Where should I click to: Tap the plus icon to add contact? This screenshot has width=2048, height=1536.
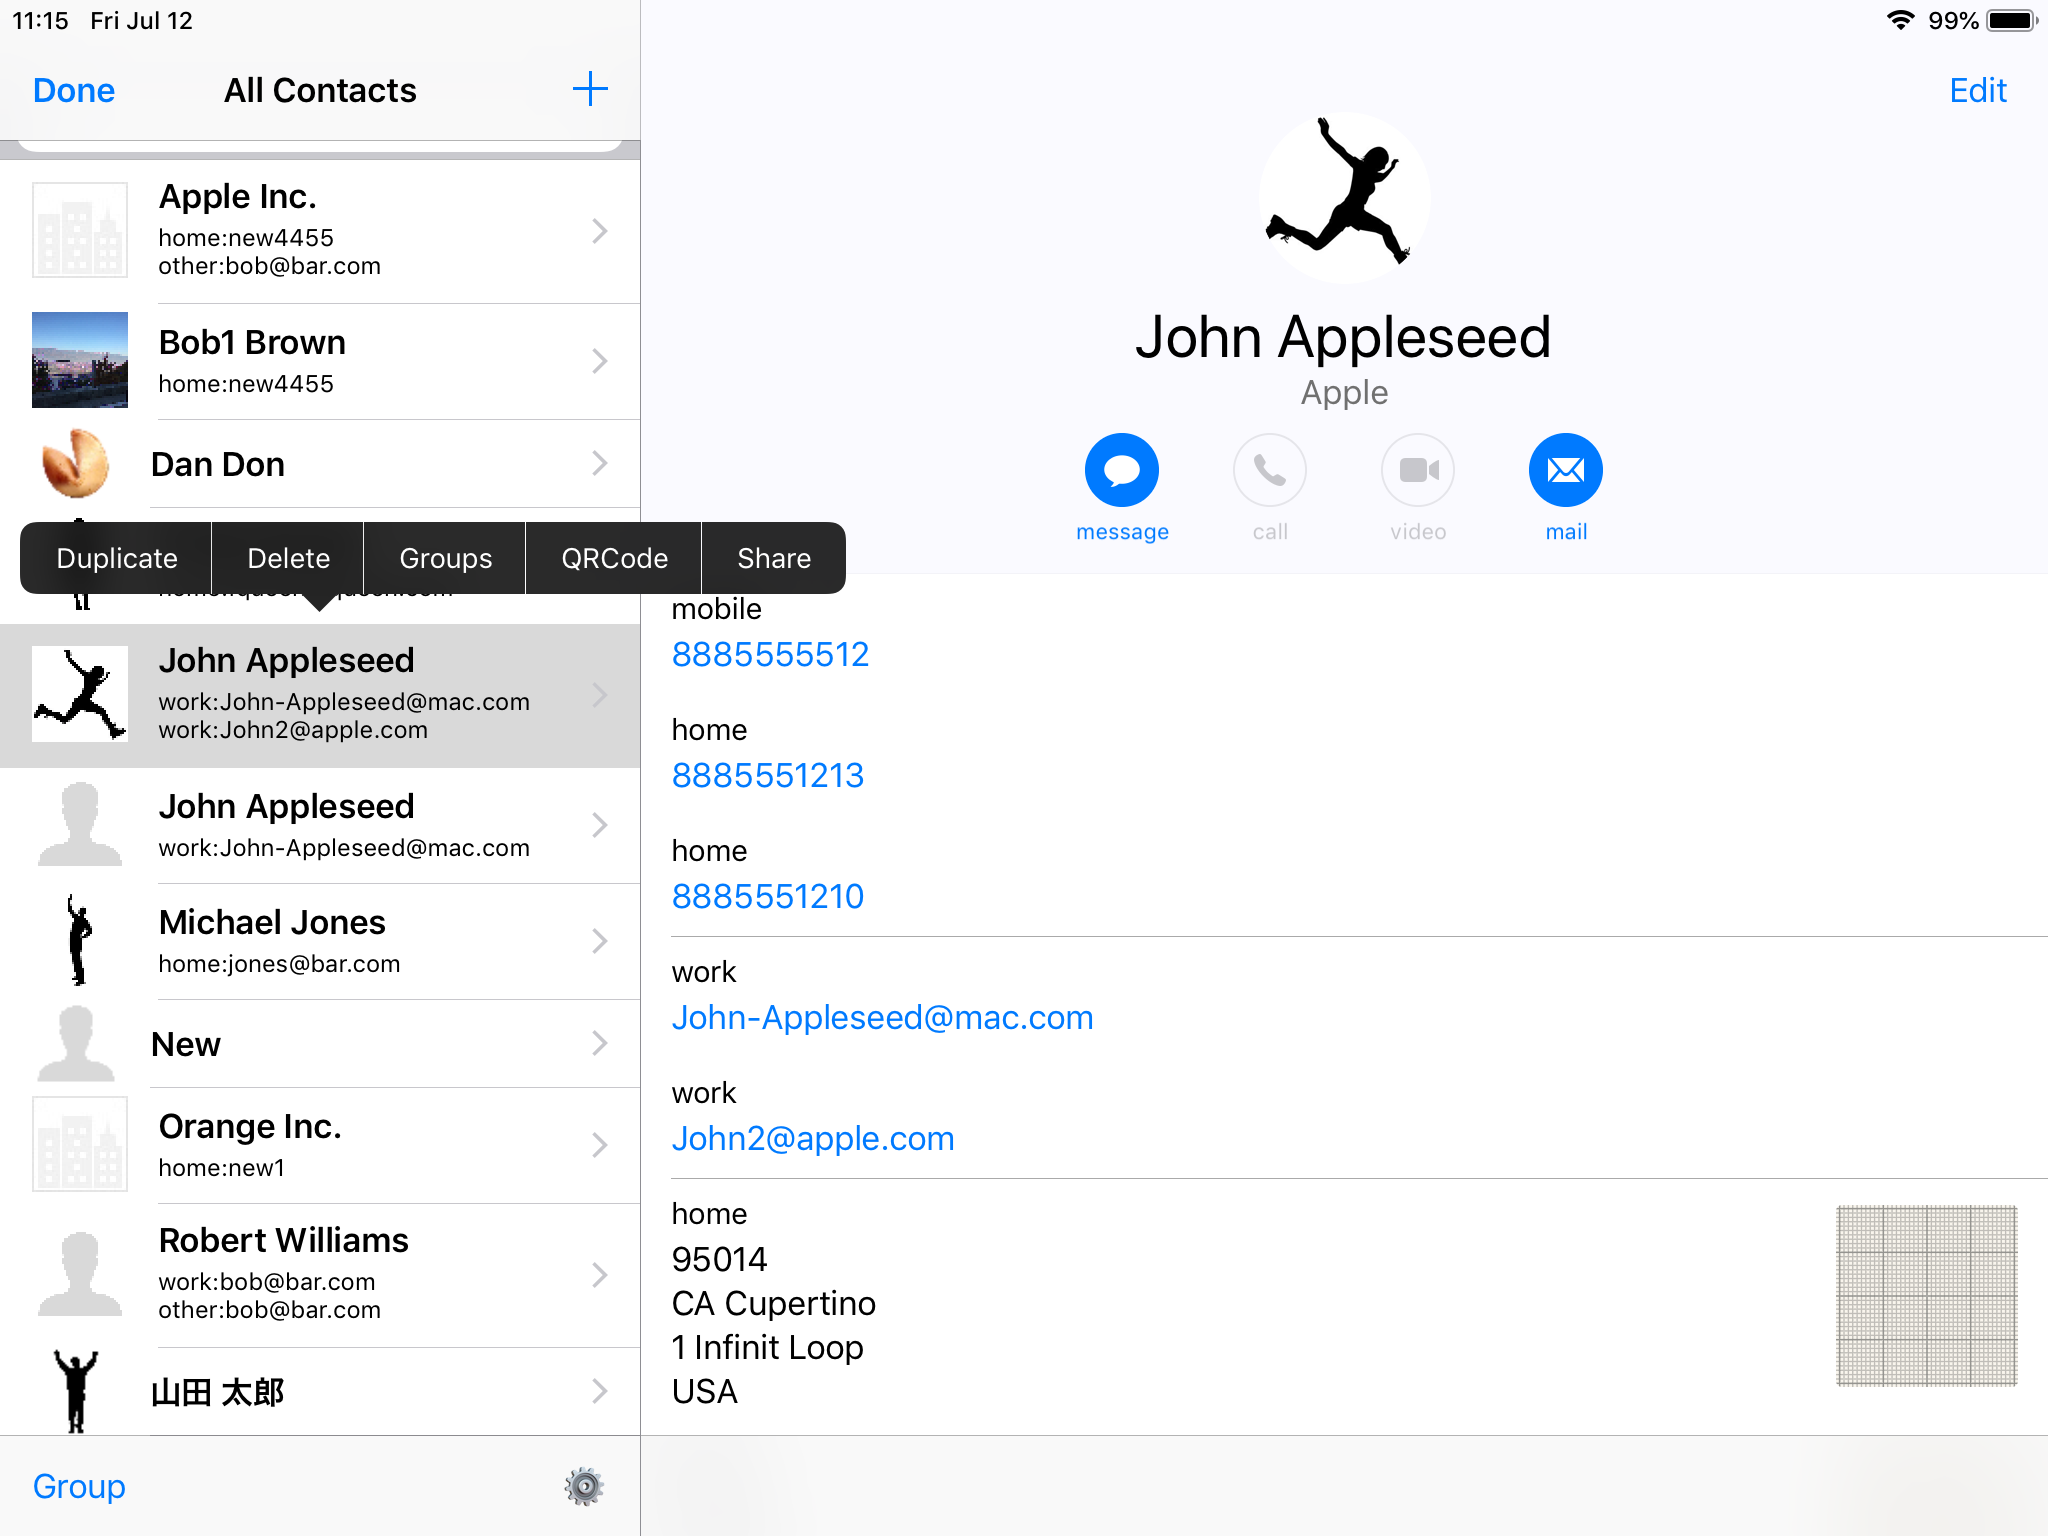(x=590, y=89)
